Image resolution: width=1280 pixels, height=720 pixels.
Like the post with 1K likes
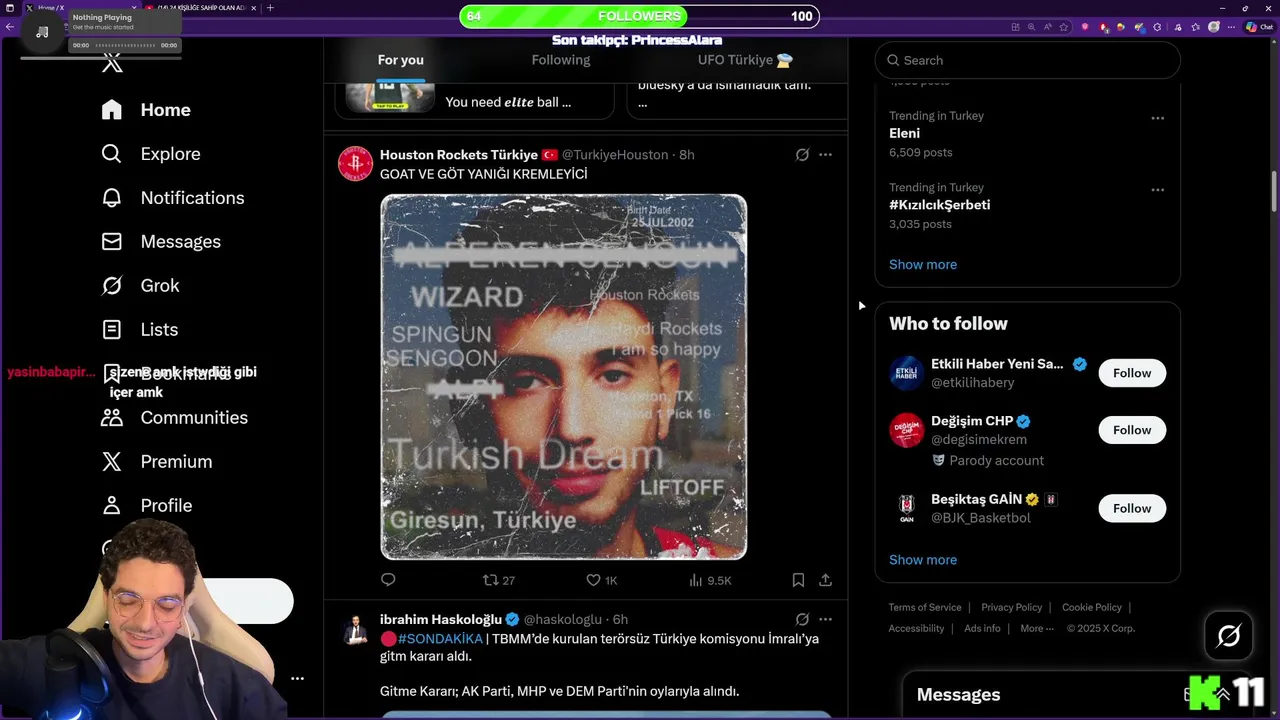pyautogui.click(x=601, y=580)
